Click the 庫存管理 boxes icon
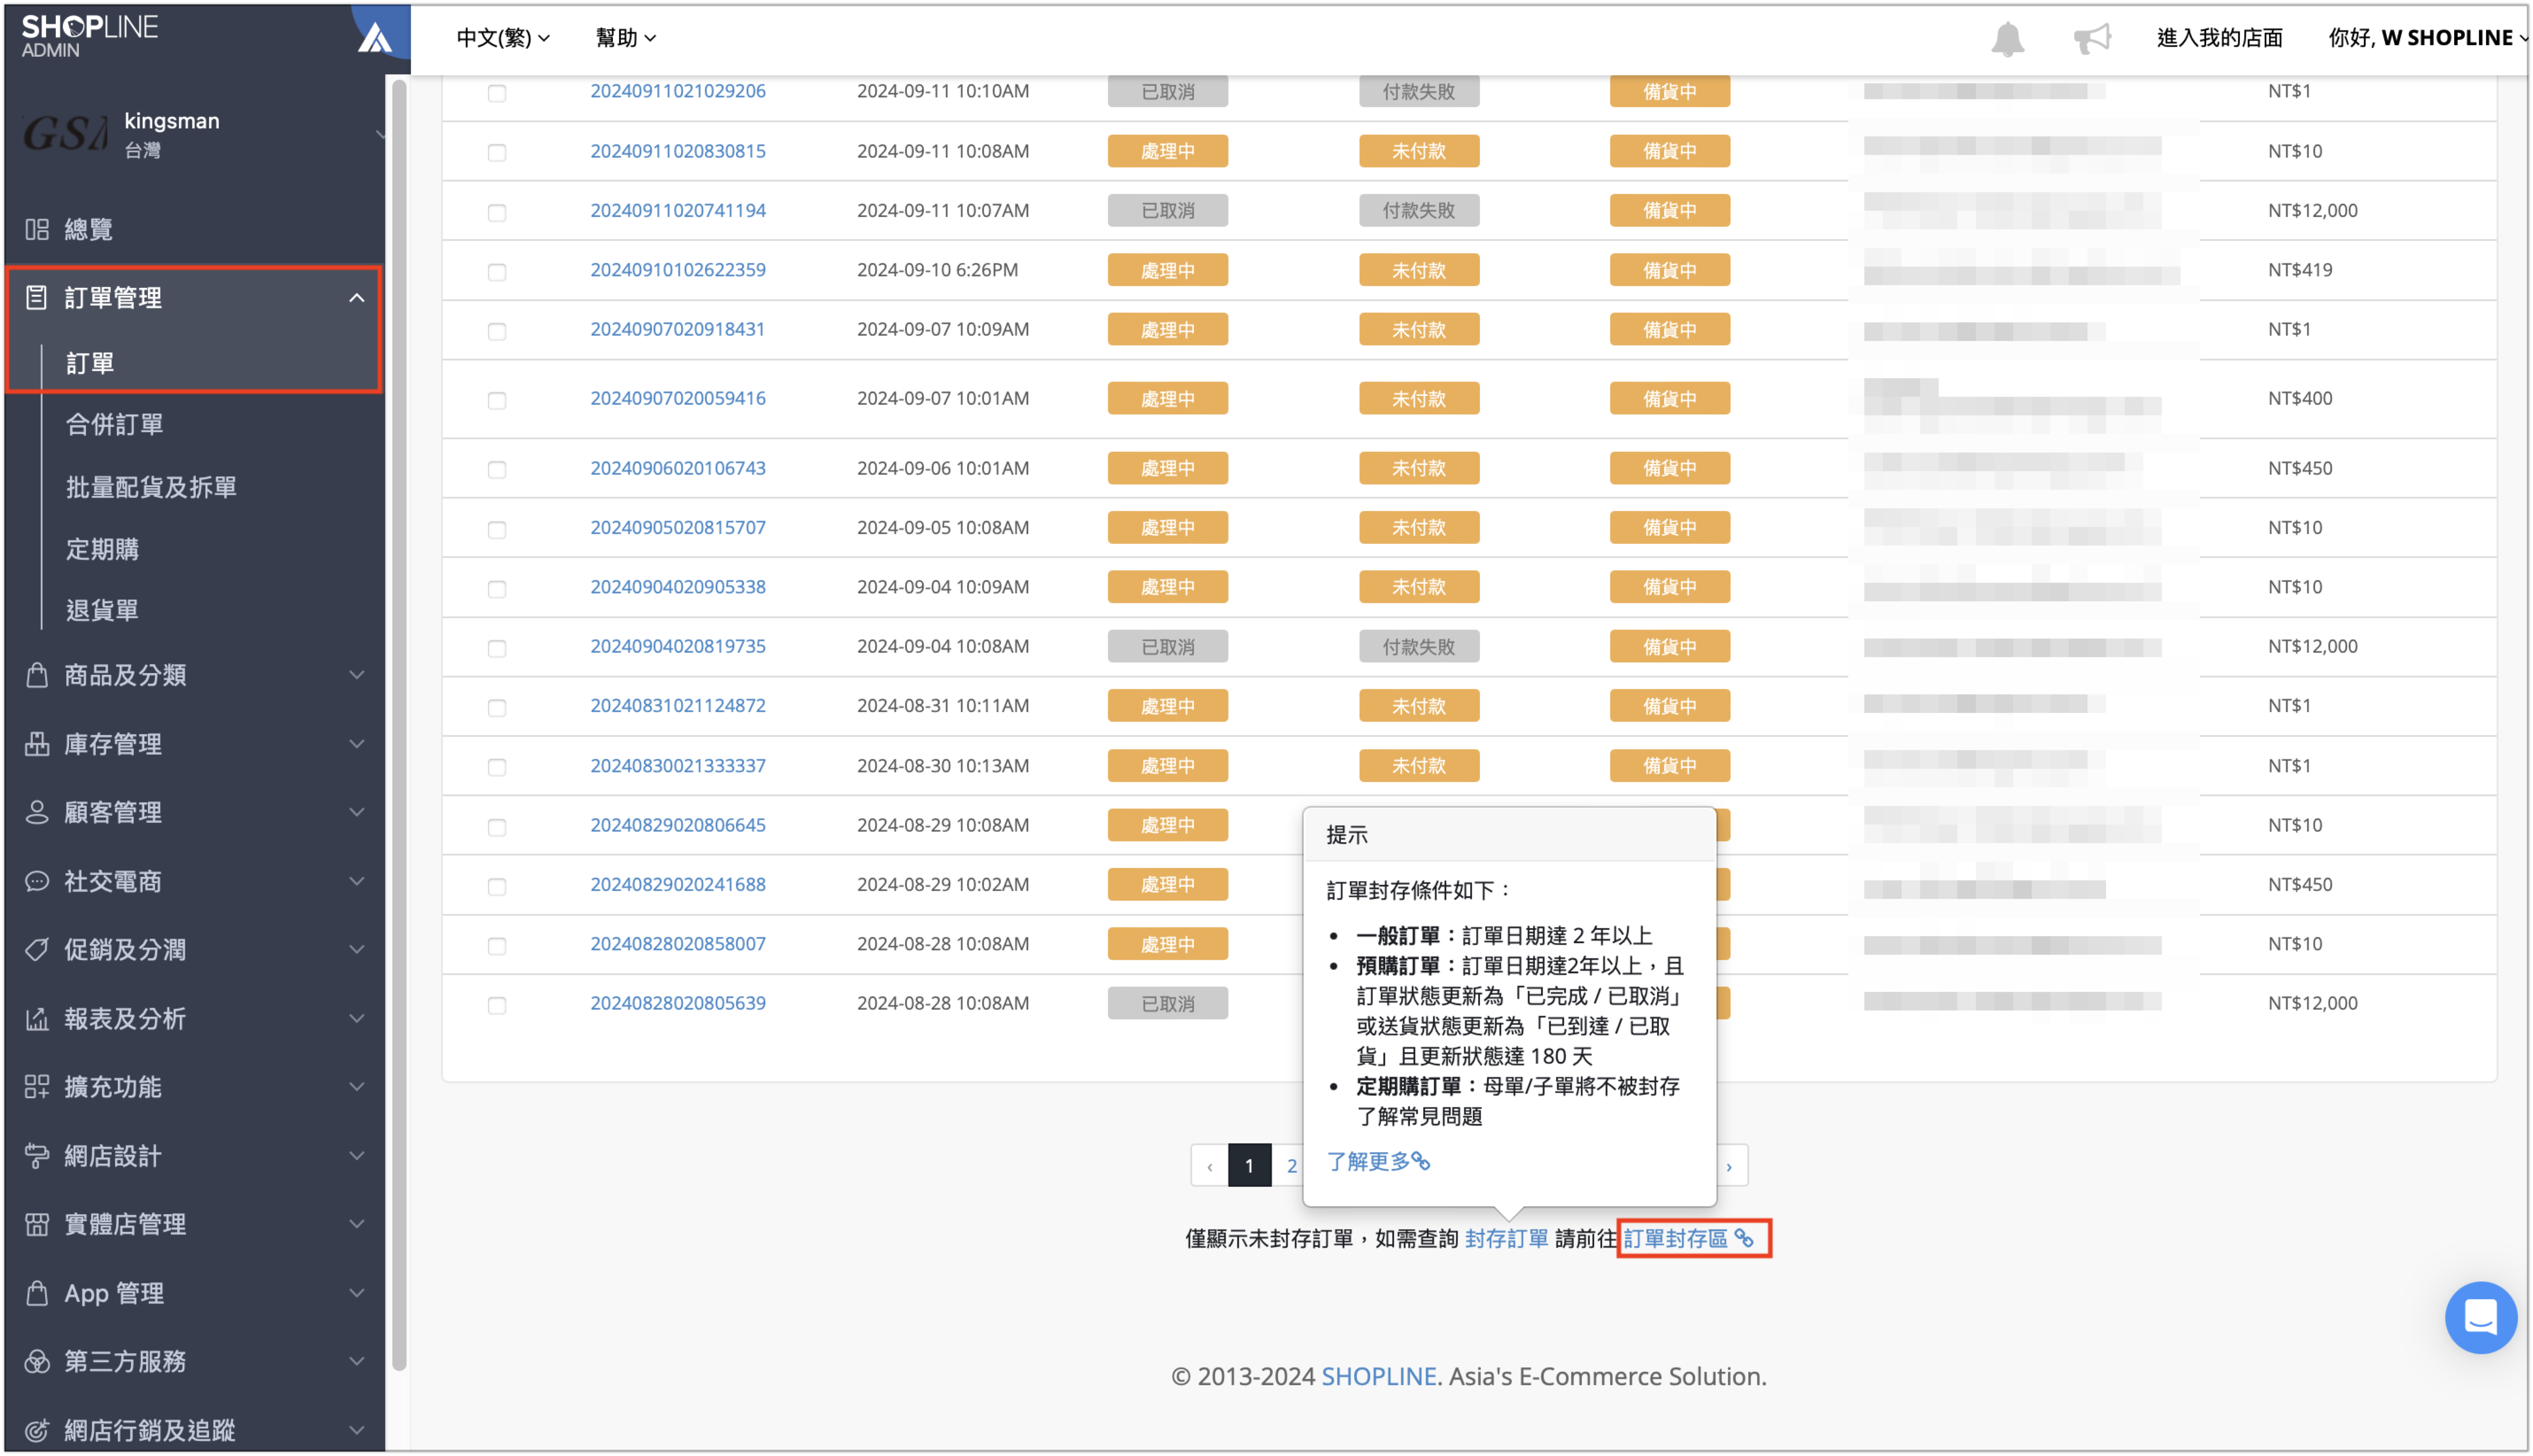This screenshot has width=2533, height=1456. point(37,743)
